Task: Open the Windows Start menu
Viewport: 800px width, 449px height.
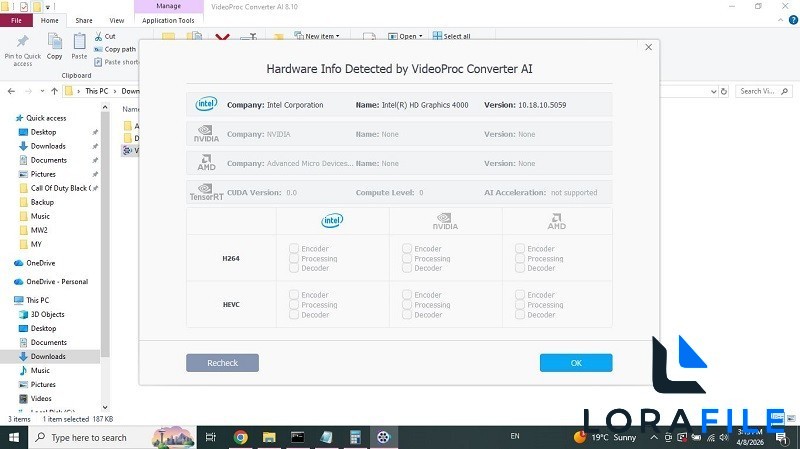Action: coord(14,437)
